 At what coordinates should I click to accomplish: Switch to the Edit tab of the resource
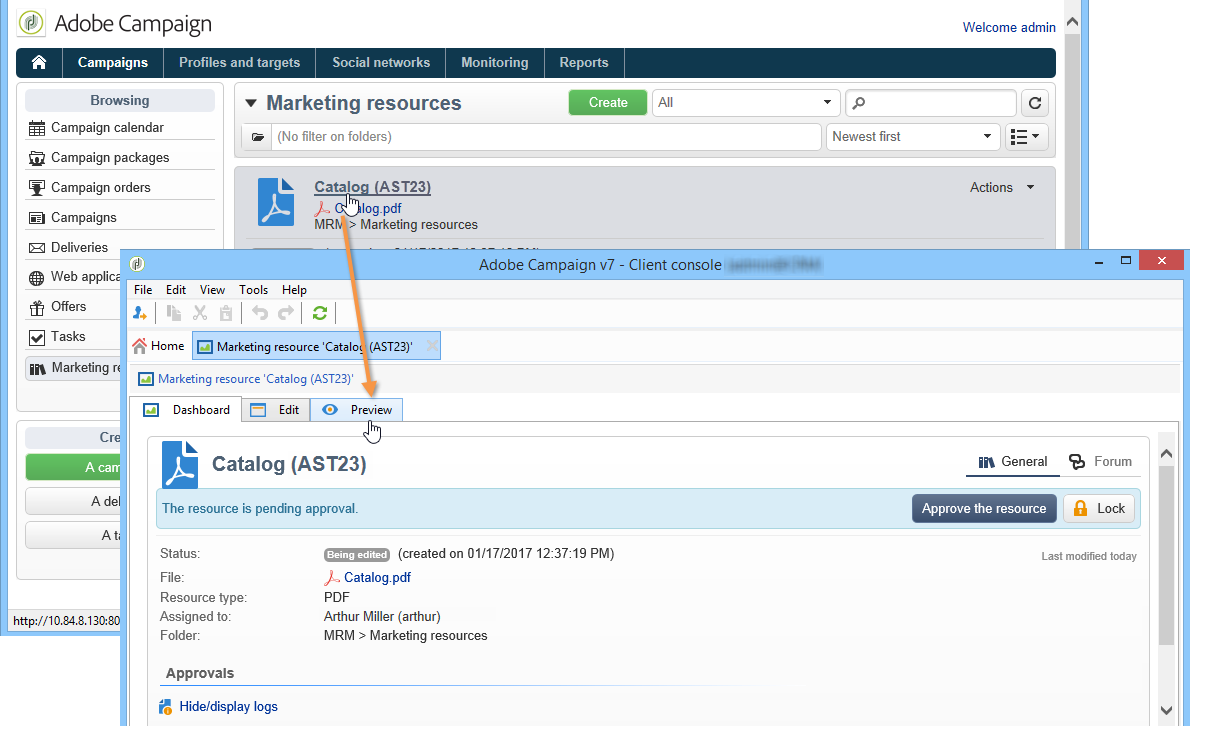(275, 410)
